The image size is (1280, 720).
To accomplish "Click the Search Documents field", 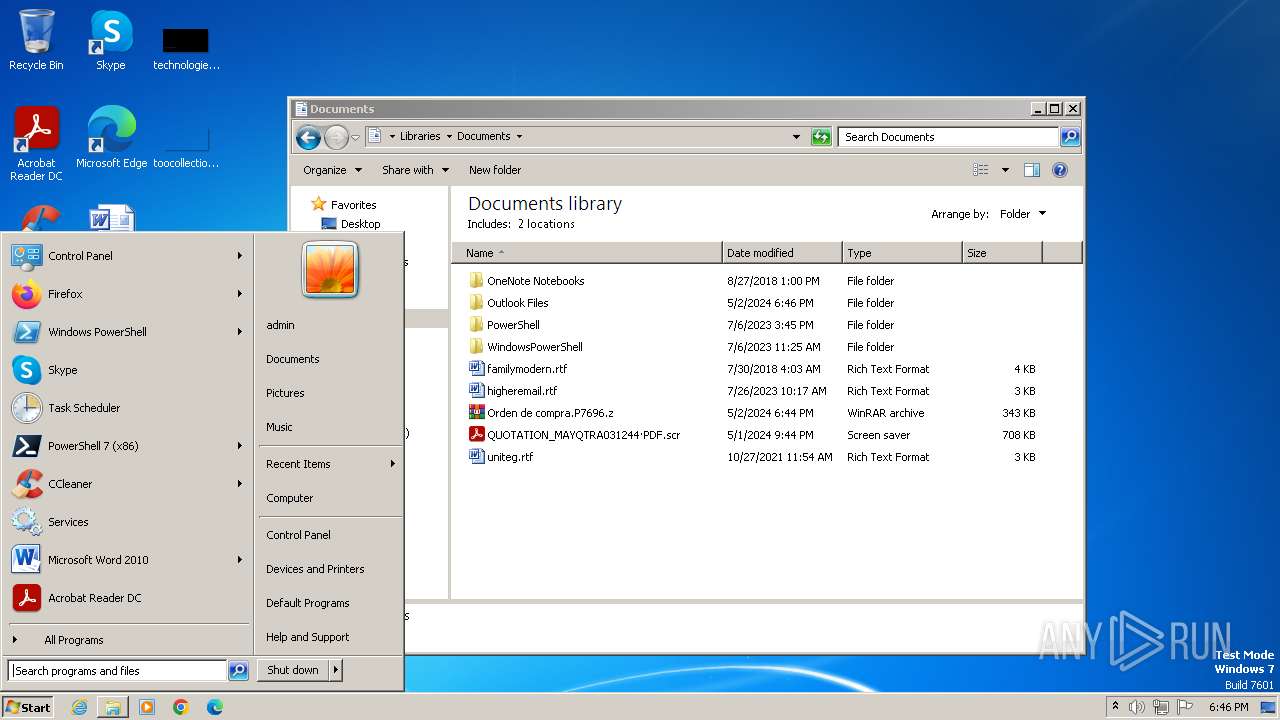I will click(948, 137).
